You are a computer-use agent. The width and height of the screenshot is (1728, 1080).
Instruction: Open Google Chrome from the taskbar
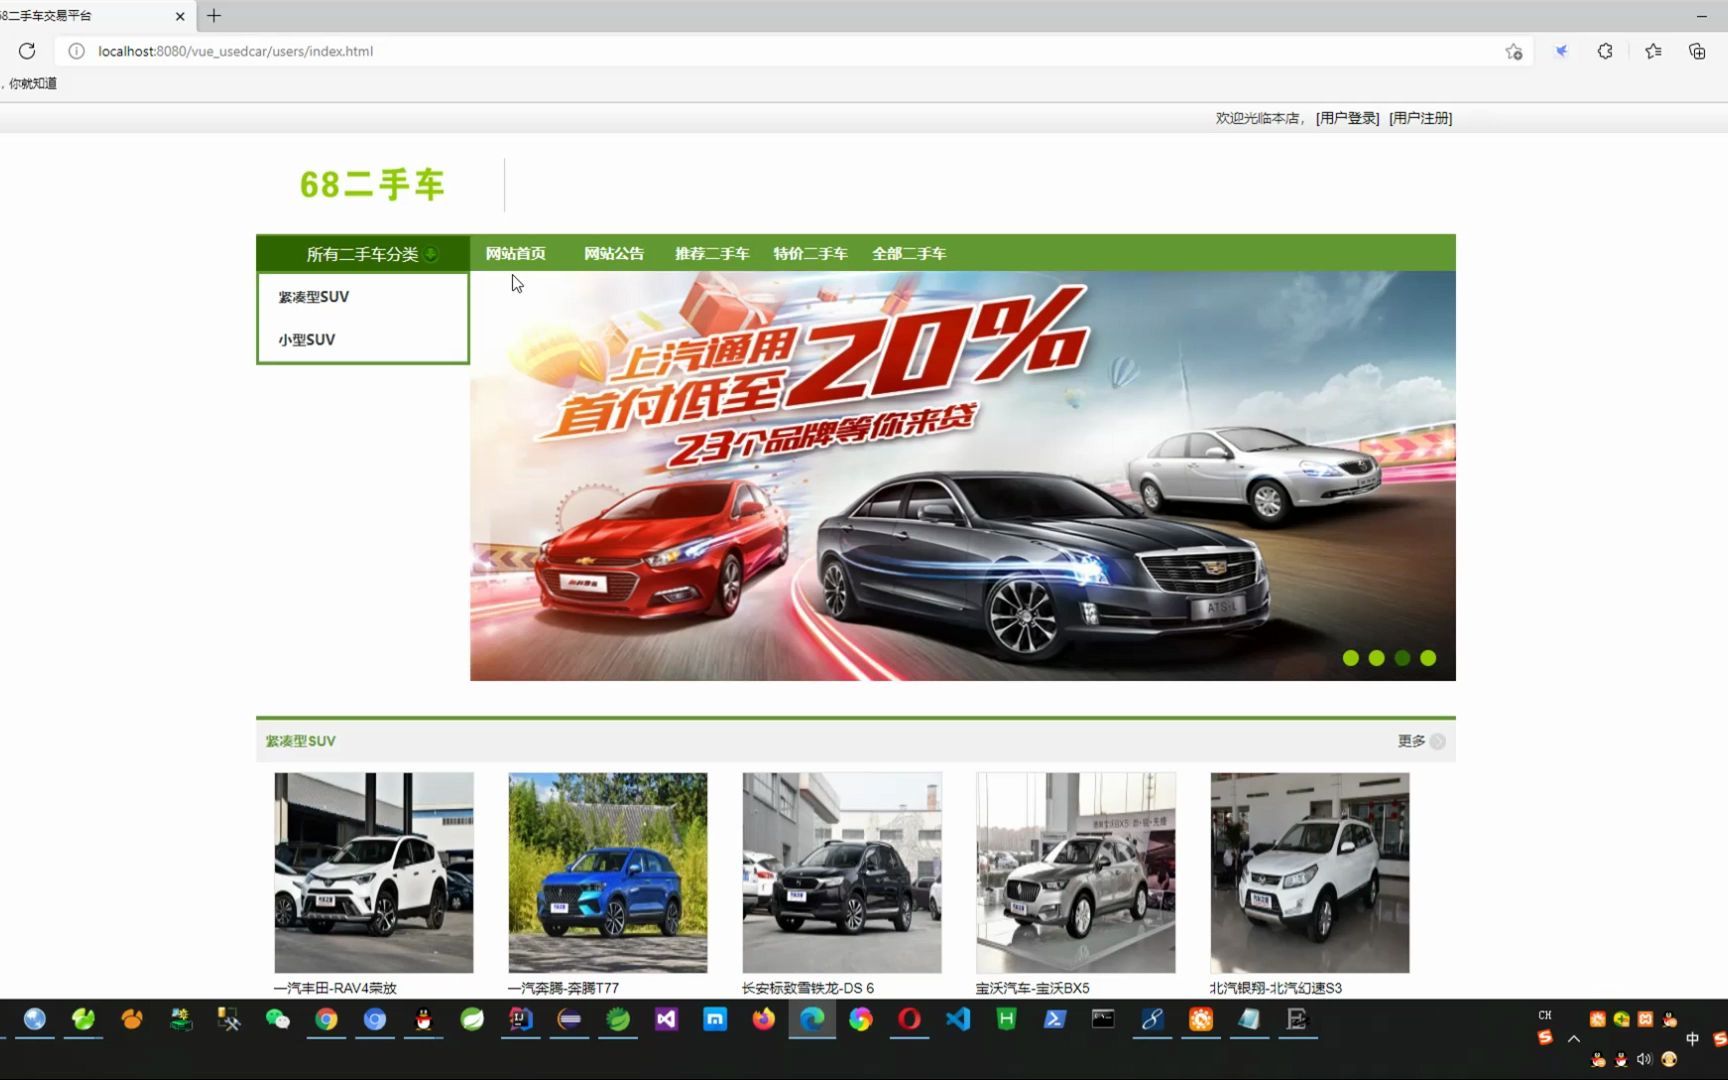pos(326,1019)
